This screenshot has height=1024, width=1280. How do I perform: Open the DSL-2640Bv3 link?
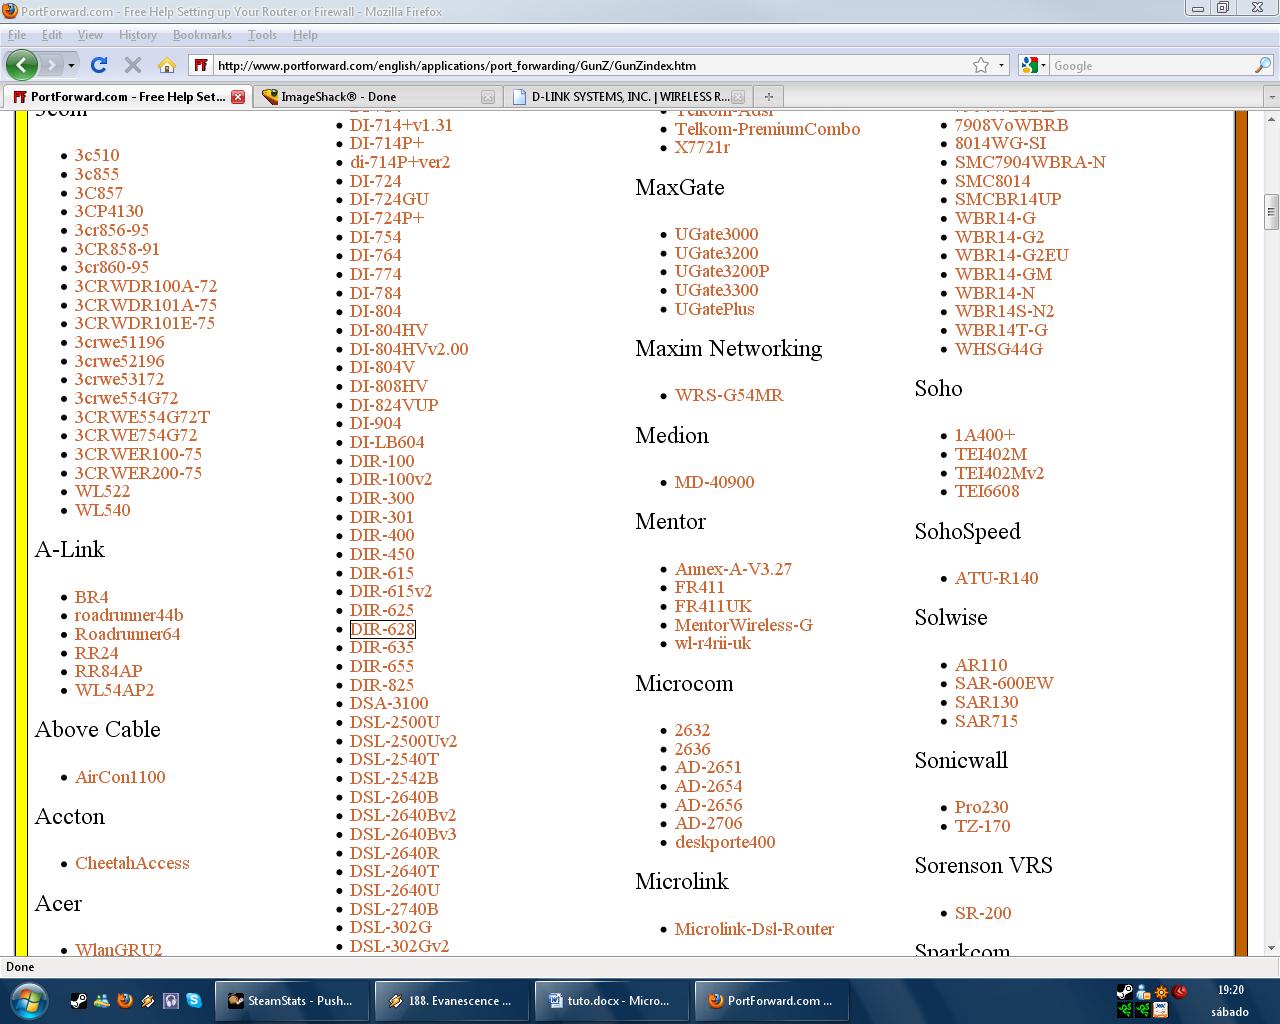[x=403, y=834]
